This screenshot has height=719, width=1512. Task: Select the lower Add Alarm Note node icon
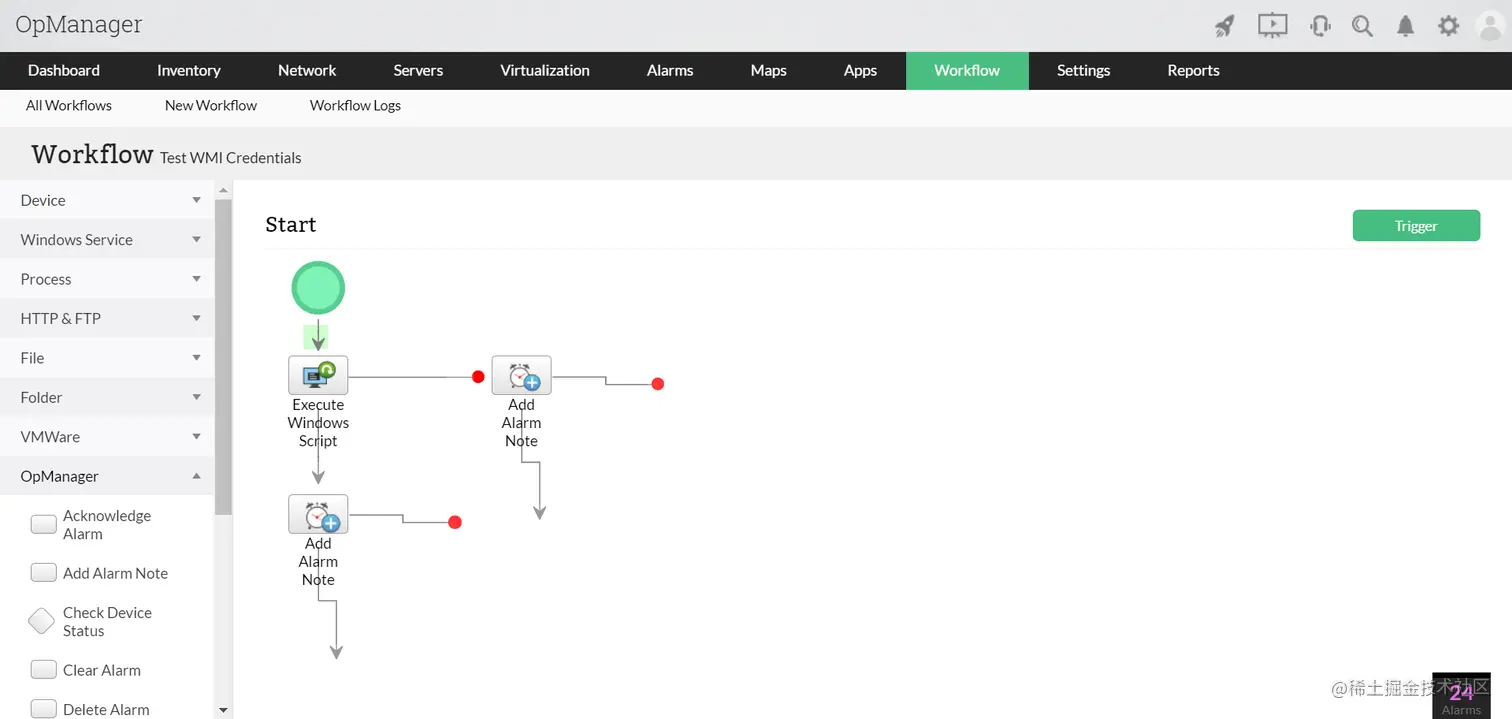318,514
